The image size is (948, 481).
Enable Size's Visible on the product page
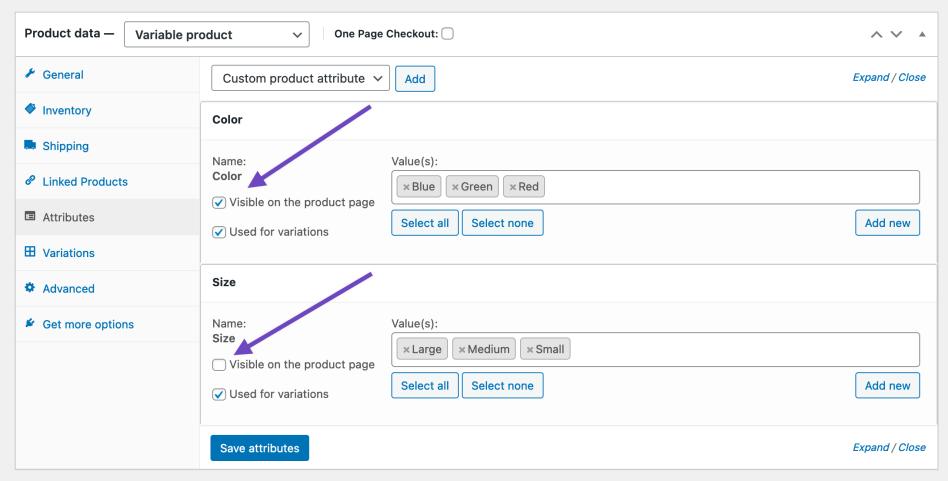point(219,365)
